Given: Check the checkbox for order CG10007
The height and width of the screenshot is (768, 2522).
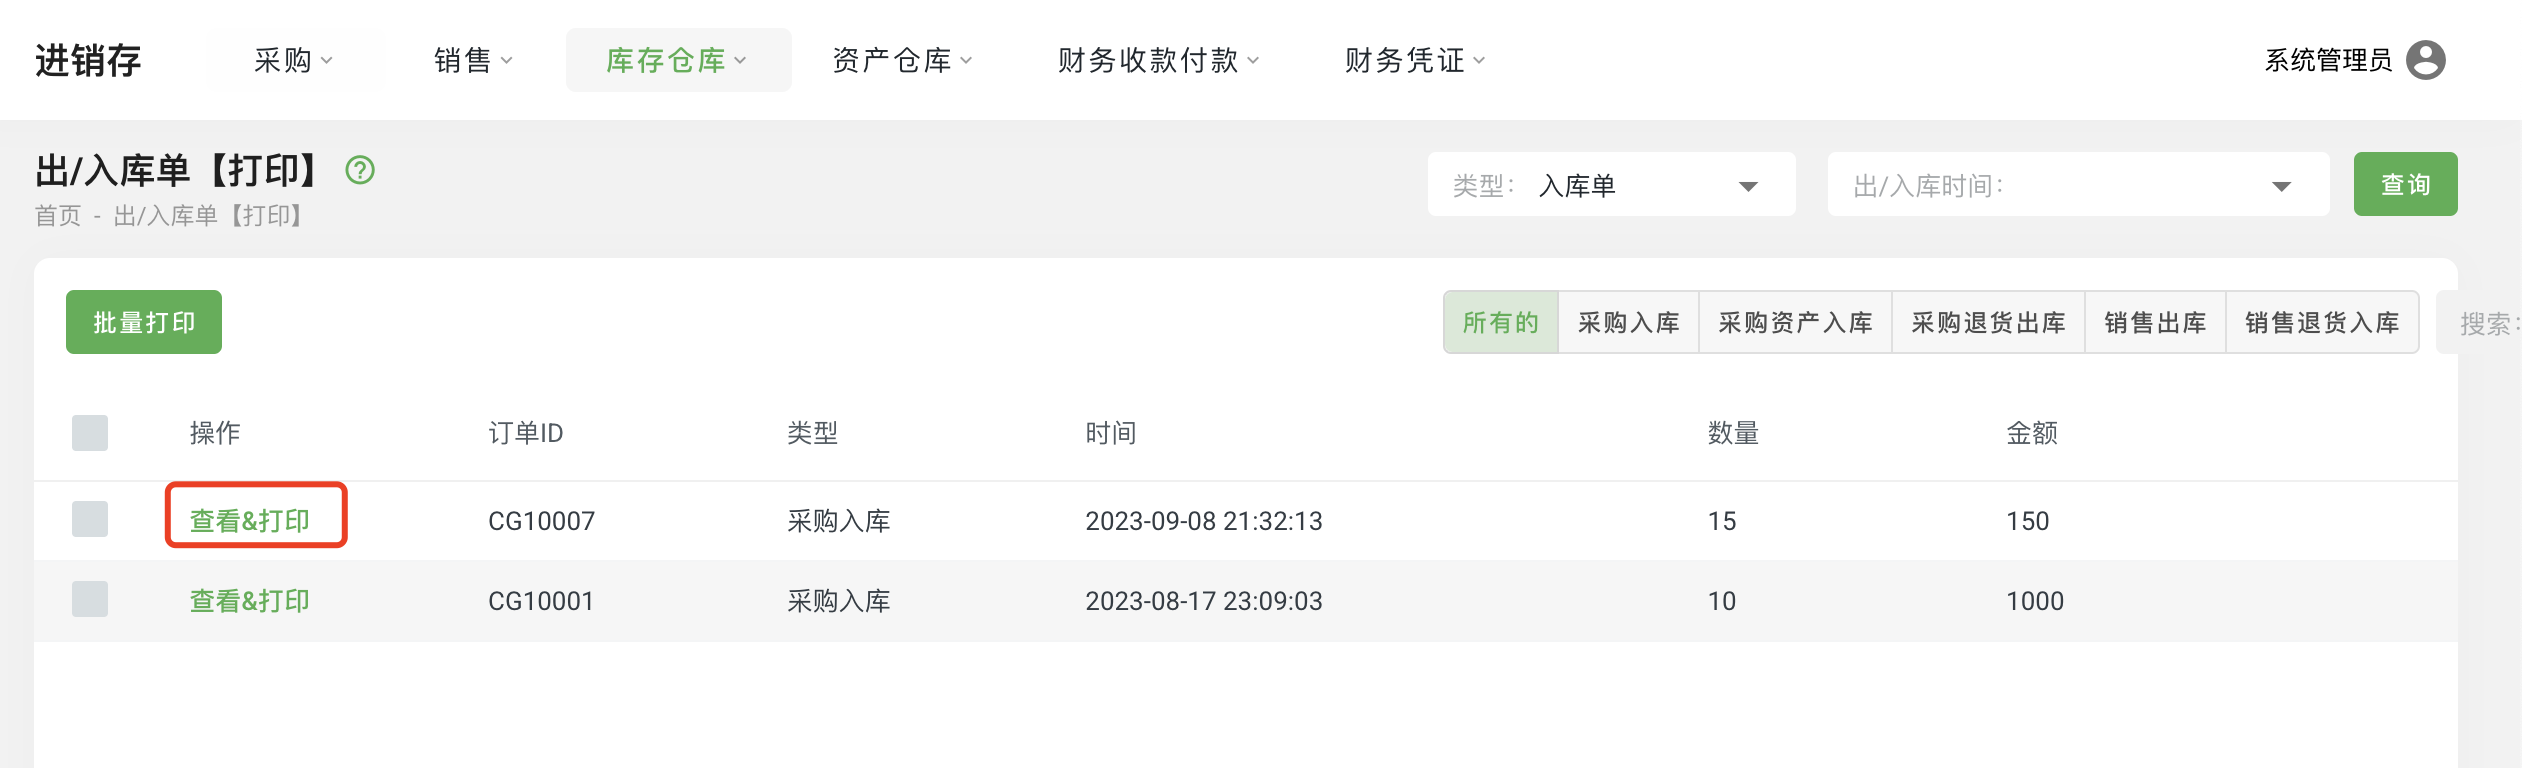Looking at the screenshot, I should tap(90, 519).
